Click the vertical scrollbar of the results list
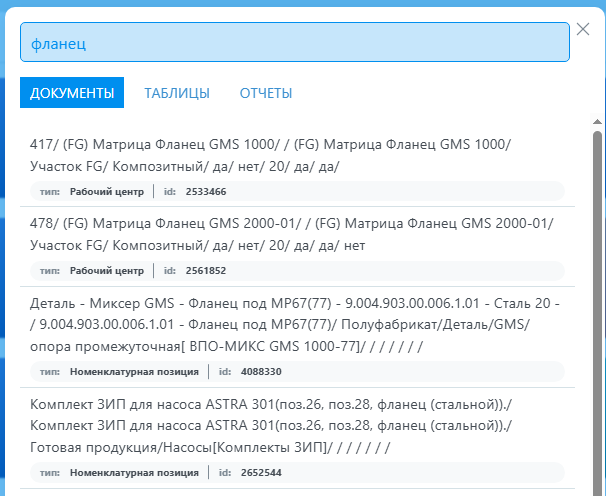This screenshot has height=496, width=606. pyautogui.click(x=597, y=300)
